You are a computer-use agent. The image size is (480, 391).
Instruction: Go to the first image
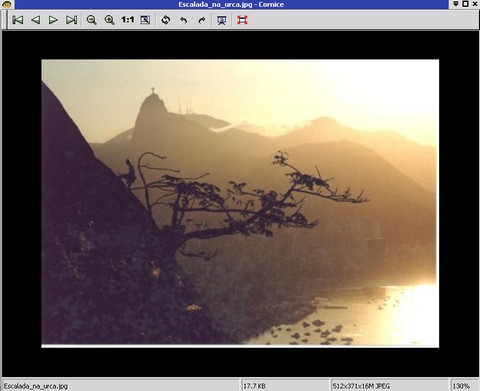[18, 20]
